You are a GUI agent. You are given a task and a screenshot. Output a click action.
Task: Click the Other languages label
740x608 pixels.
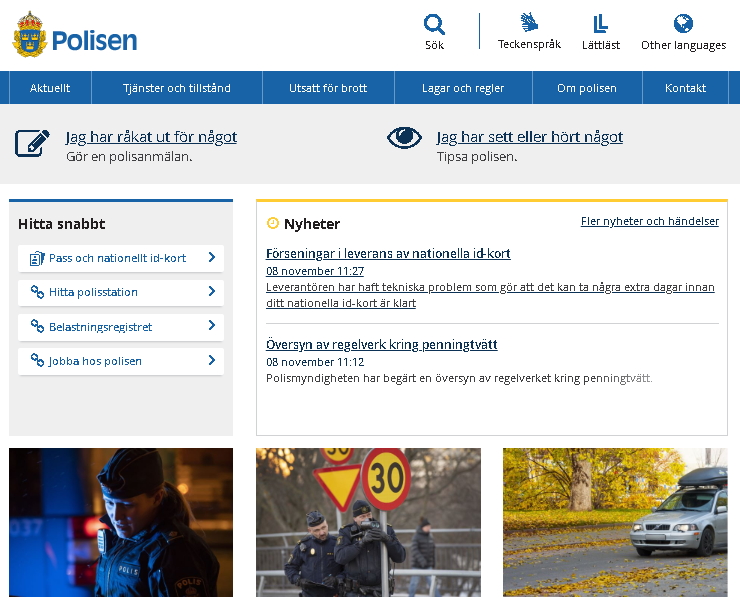click(683, 45)
